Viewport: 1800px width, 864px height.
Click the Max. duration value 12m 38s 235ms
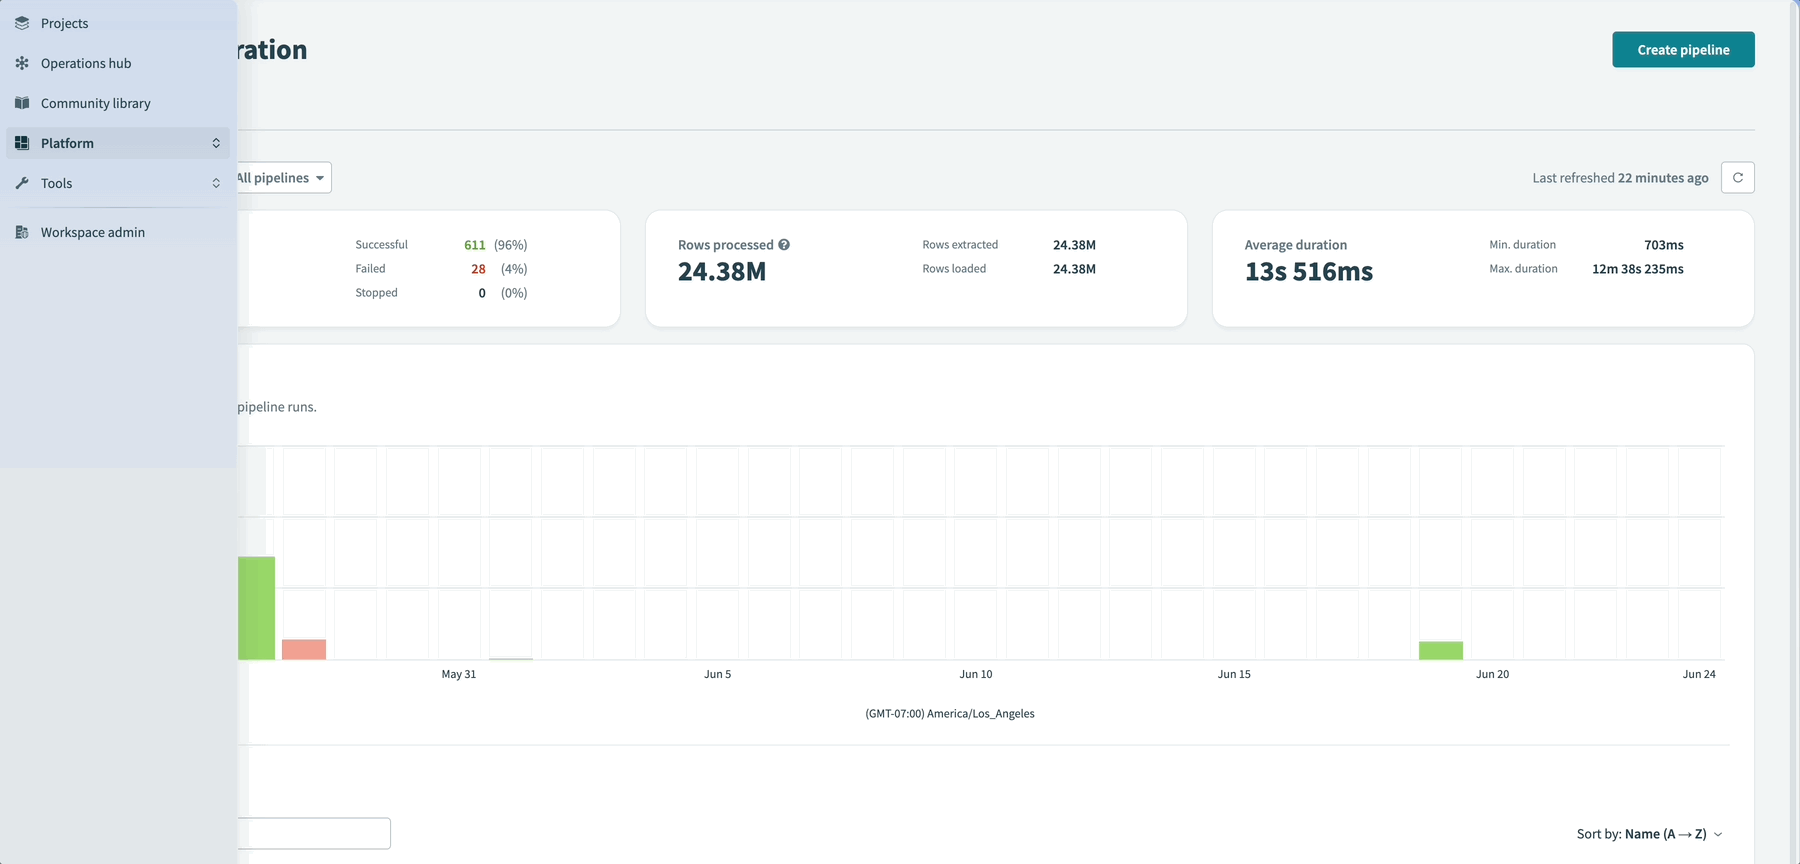pos(1638,269)
